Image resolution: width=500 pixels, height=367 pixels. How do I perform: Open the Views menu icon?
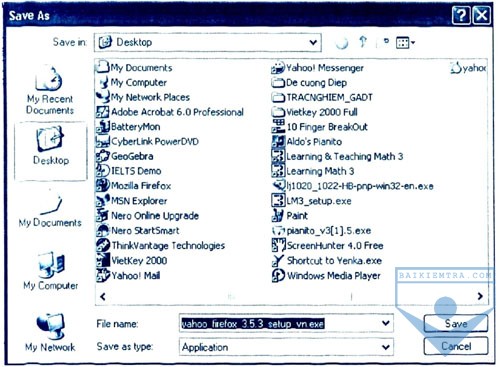405,43
